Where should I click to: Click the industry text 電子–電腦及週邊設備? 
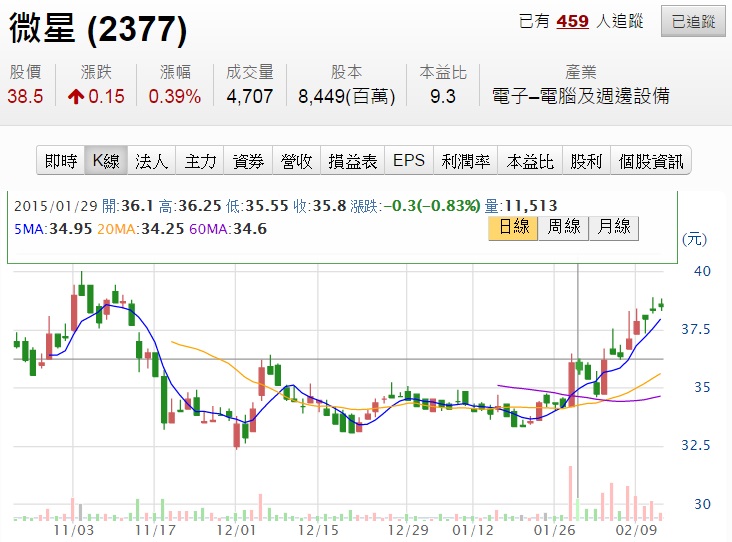click(581, 96)
